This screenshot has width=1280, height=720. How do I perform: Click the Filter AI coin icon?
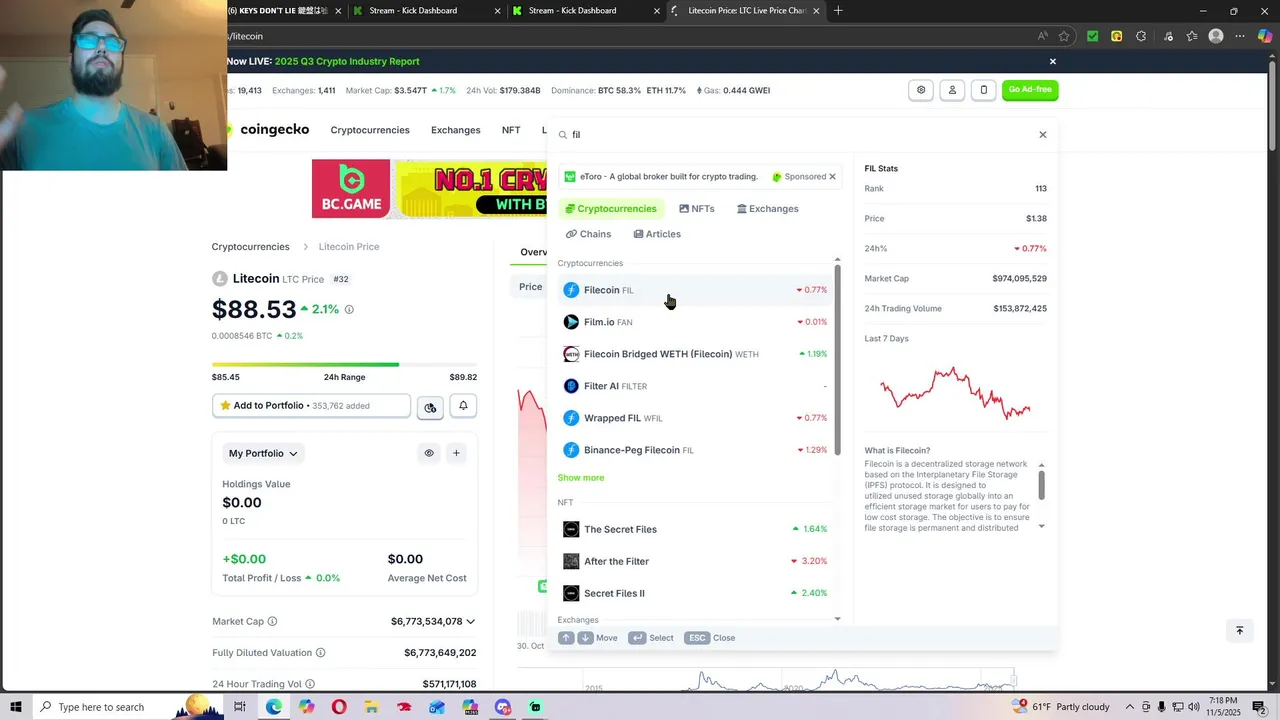click(x=571, y=386)
